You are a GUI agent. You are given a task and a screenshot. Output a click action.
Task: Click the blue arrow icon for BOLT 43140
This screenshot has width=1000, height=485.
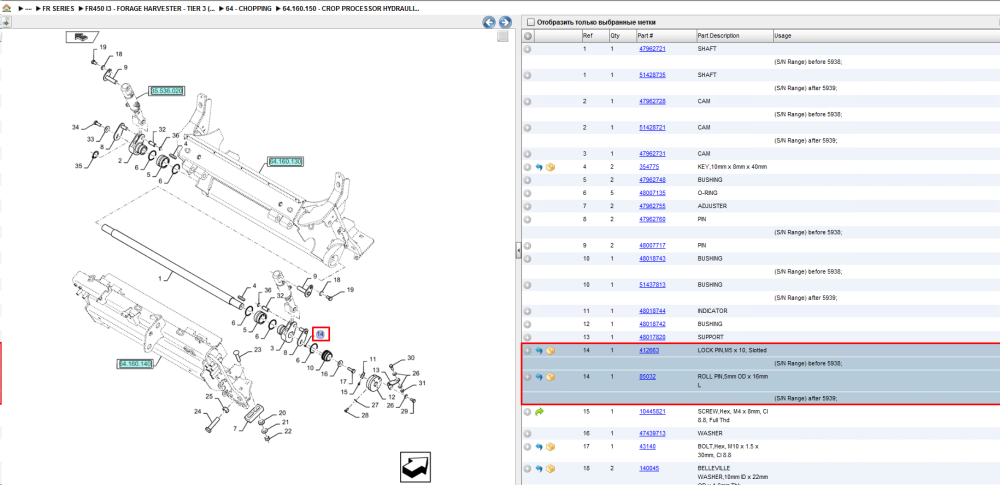[539, 447]
